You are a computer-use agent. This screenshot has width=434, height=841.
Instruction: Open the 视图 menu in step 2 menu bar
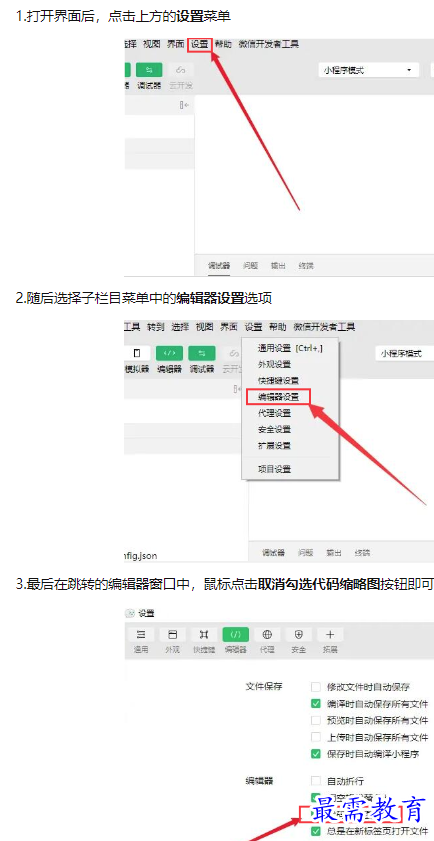pos(204,327)
